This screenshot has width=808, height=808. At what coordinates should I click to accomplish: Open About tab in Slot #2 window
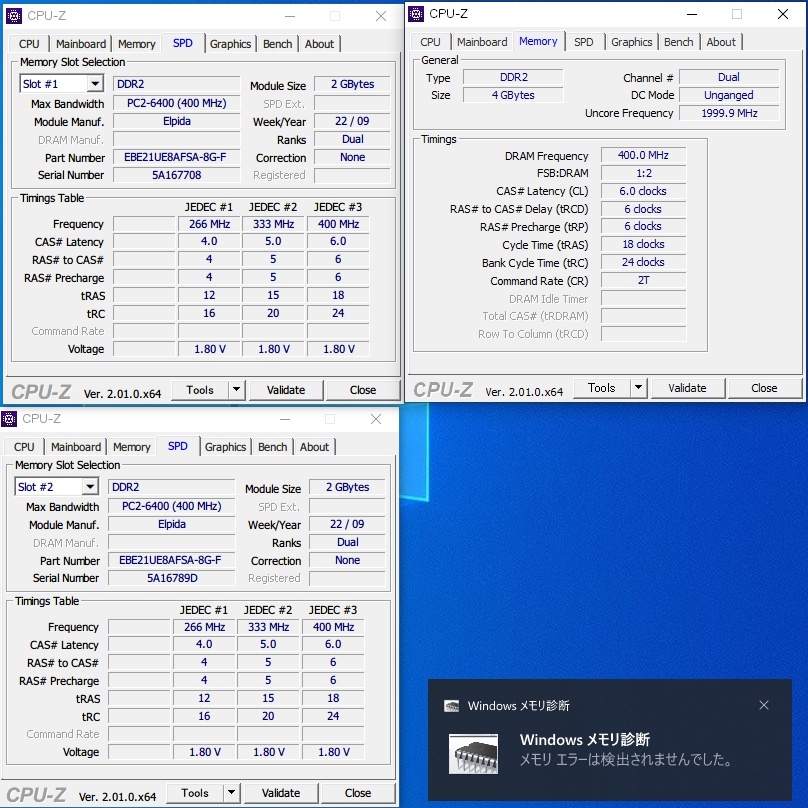(x=314, y=447)
